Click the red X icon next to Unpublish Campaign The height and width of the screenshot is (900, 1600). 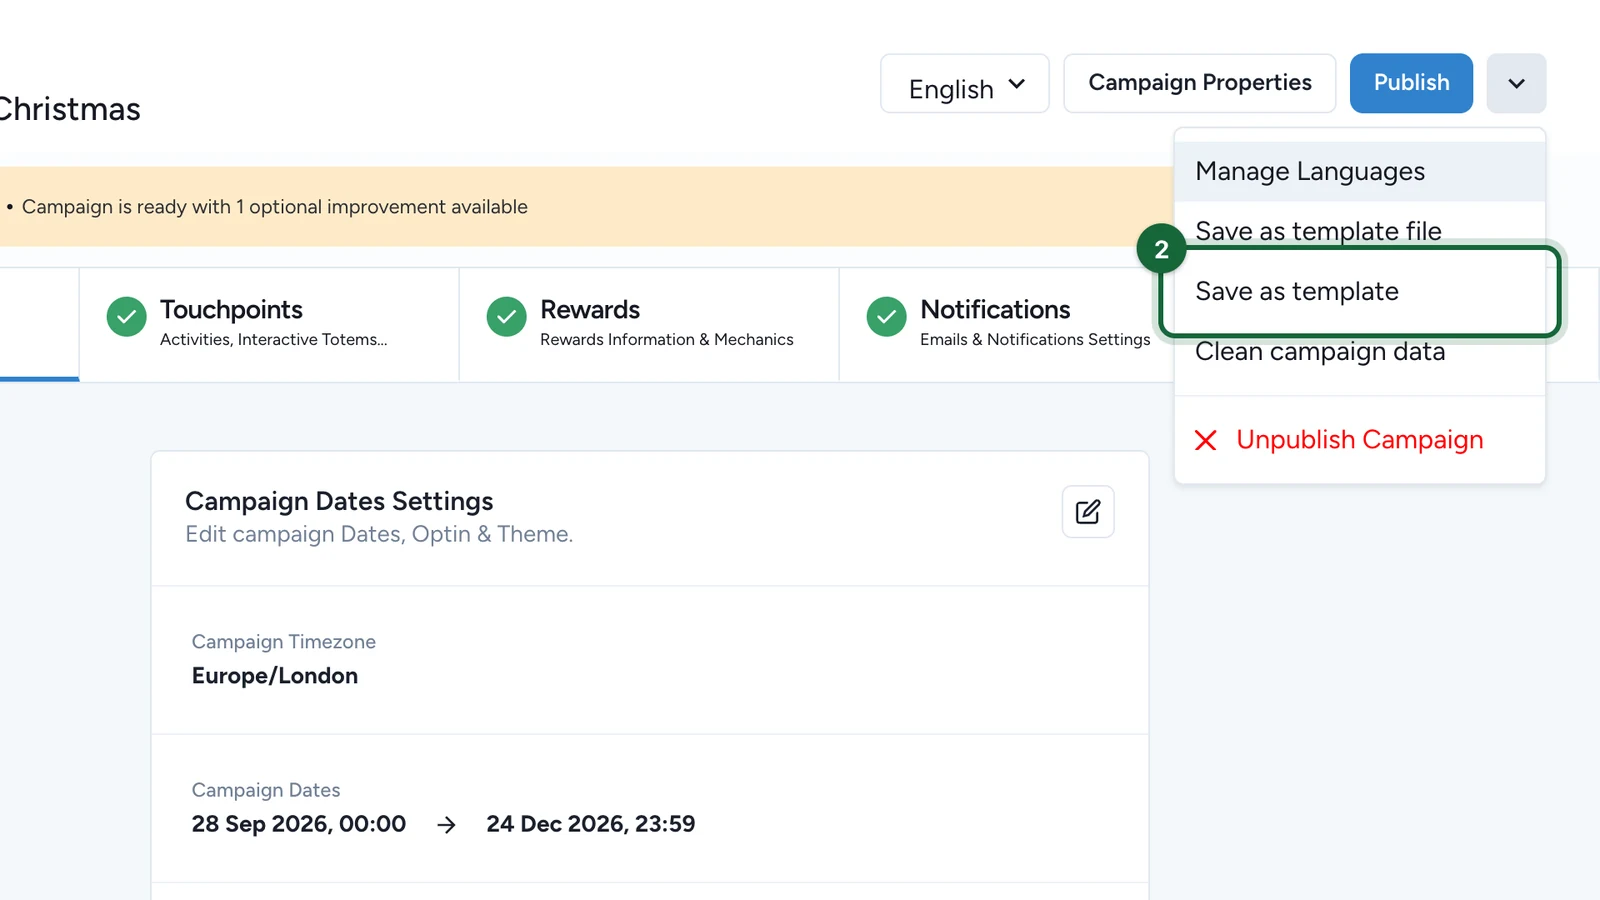pos(1206,440)
